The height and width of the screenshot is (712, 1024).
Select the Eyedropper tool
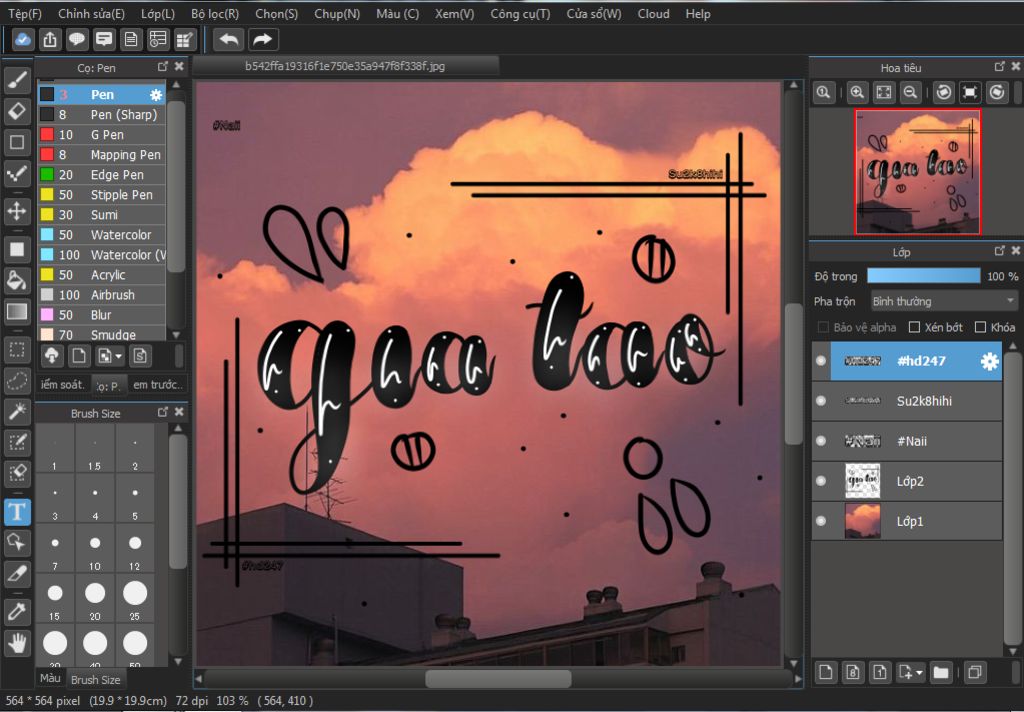[x=17, y=612]
